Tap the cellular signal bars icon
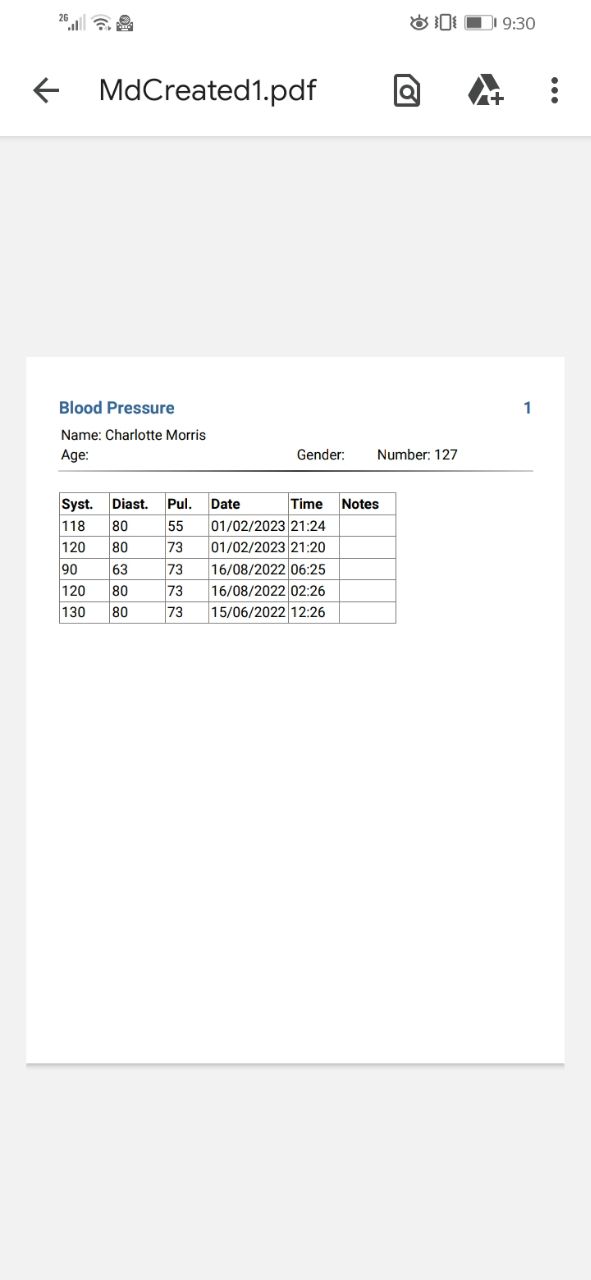 coord(73,22)
